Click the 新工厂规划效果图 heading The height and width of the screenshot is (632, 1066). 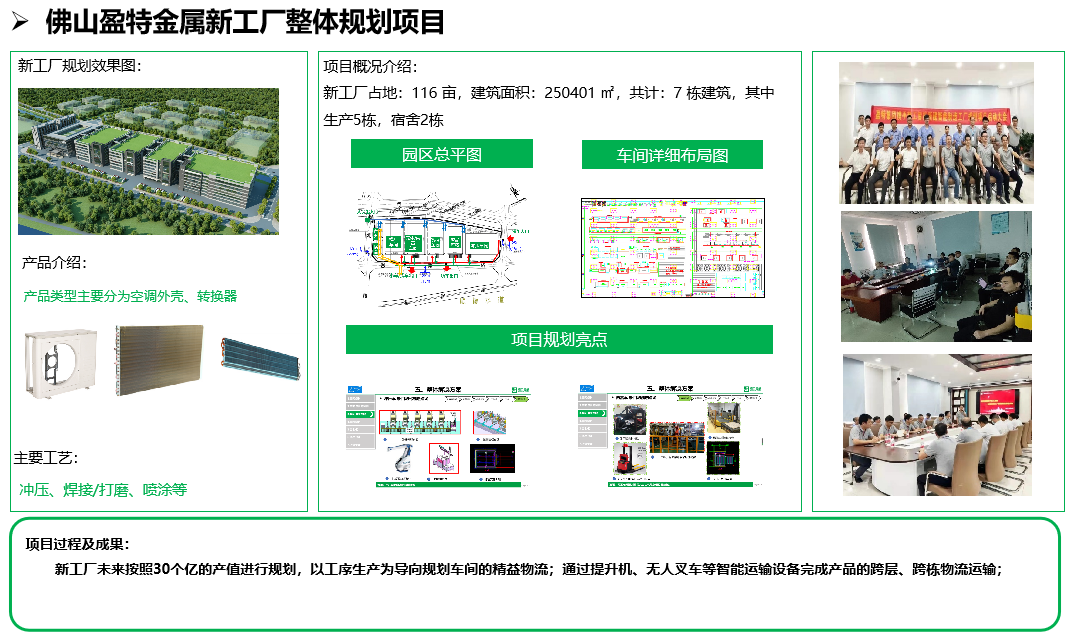[x=80, y=65]
